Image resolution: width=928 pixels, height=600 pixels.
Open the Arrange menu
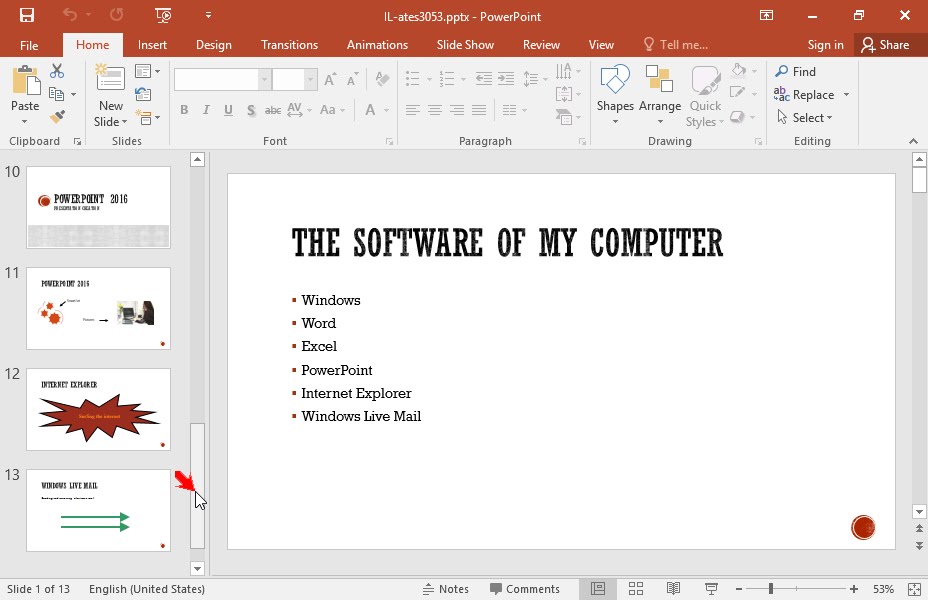tap(659, 95)
